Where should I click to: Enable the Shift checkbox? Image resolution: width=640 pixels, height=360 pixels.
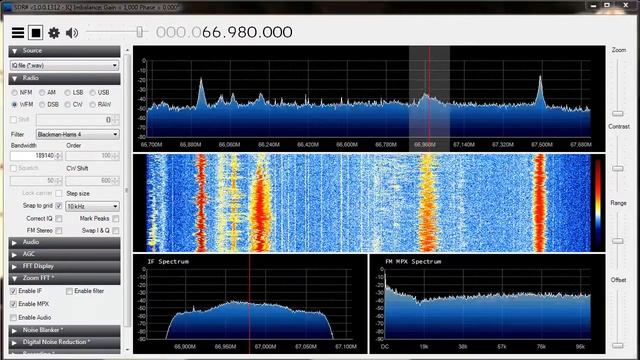13,120
